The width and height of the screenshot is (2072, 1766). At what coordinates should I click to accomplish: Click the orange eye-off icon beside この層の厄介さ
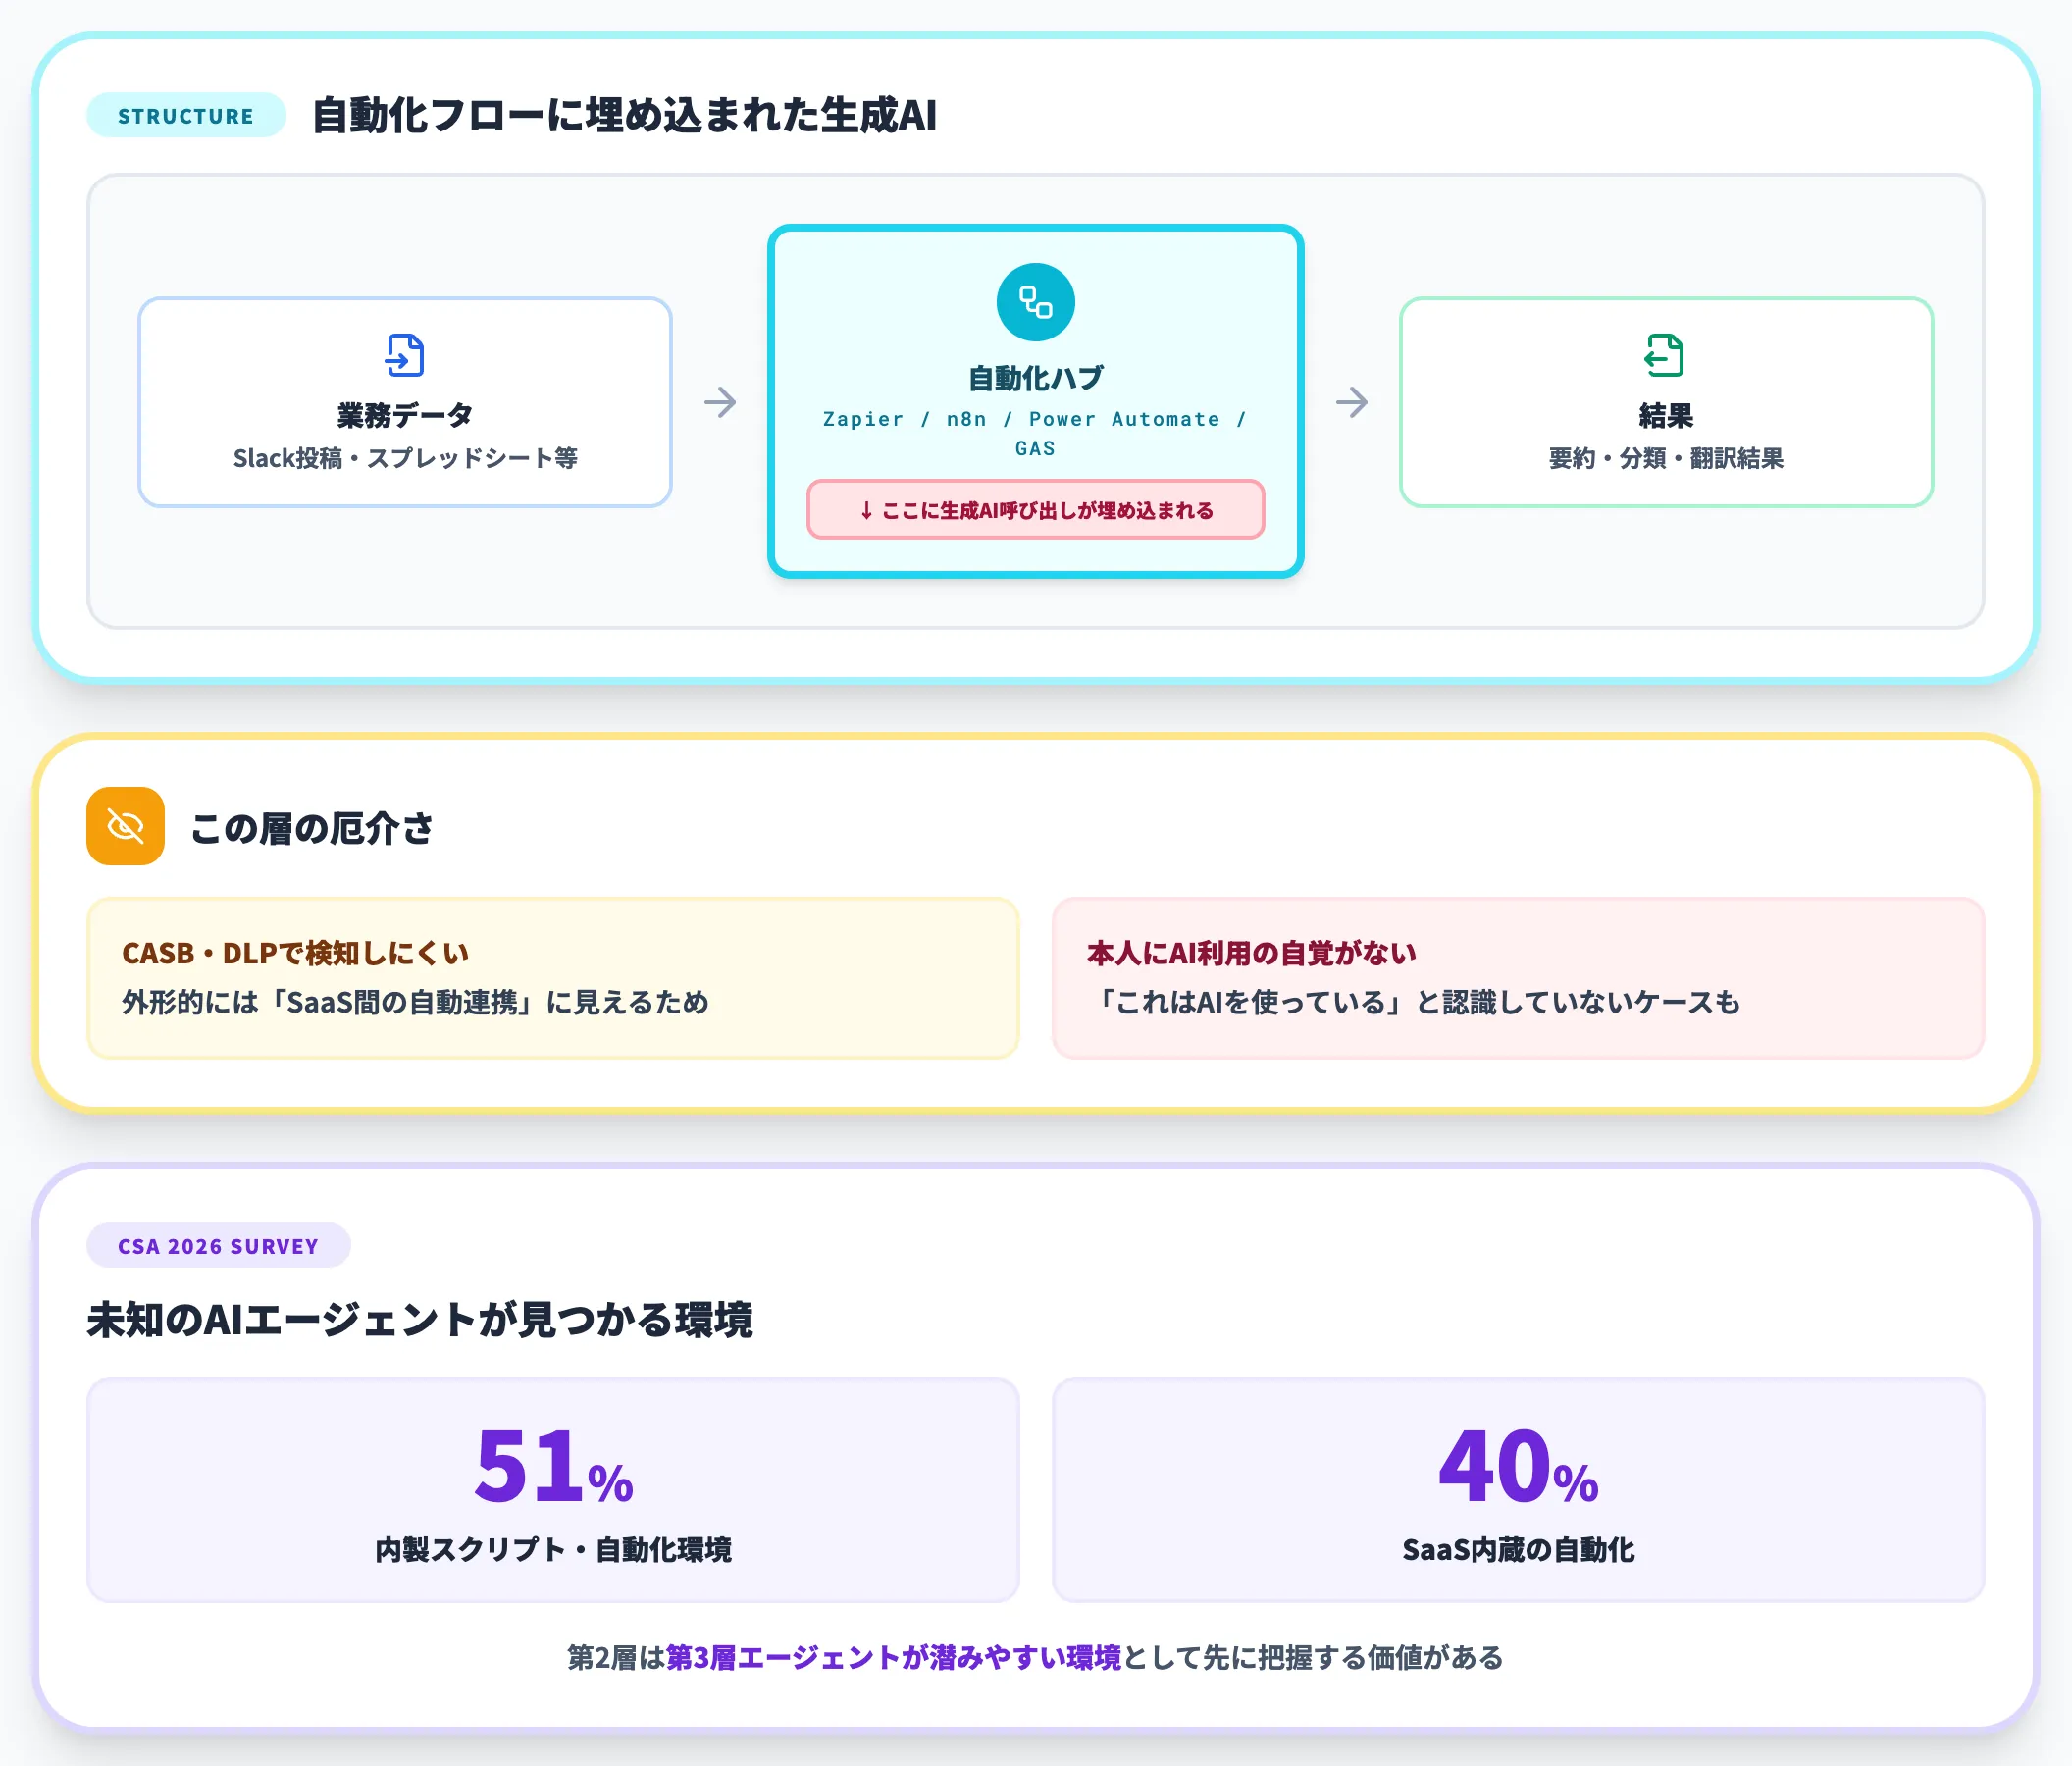pyautogui.click(x=125, y=826)
